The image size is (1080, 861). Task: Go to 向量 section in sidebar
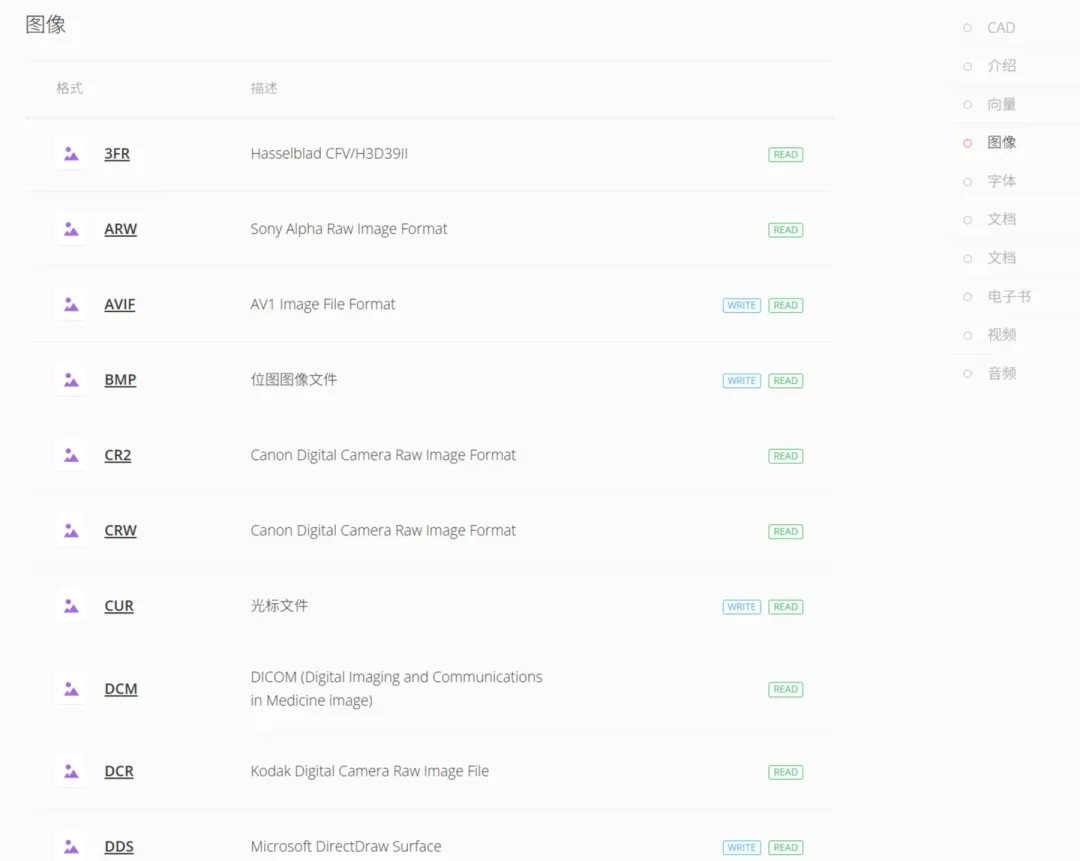click(1001, 104)
